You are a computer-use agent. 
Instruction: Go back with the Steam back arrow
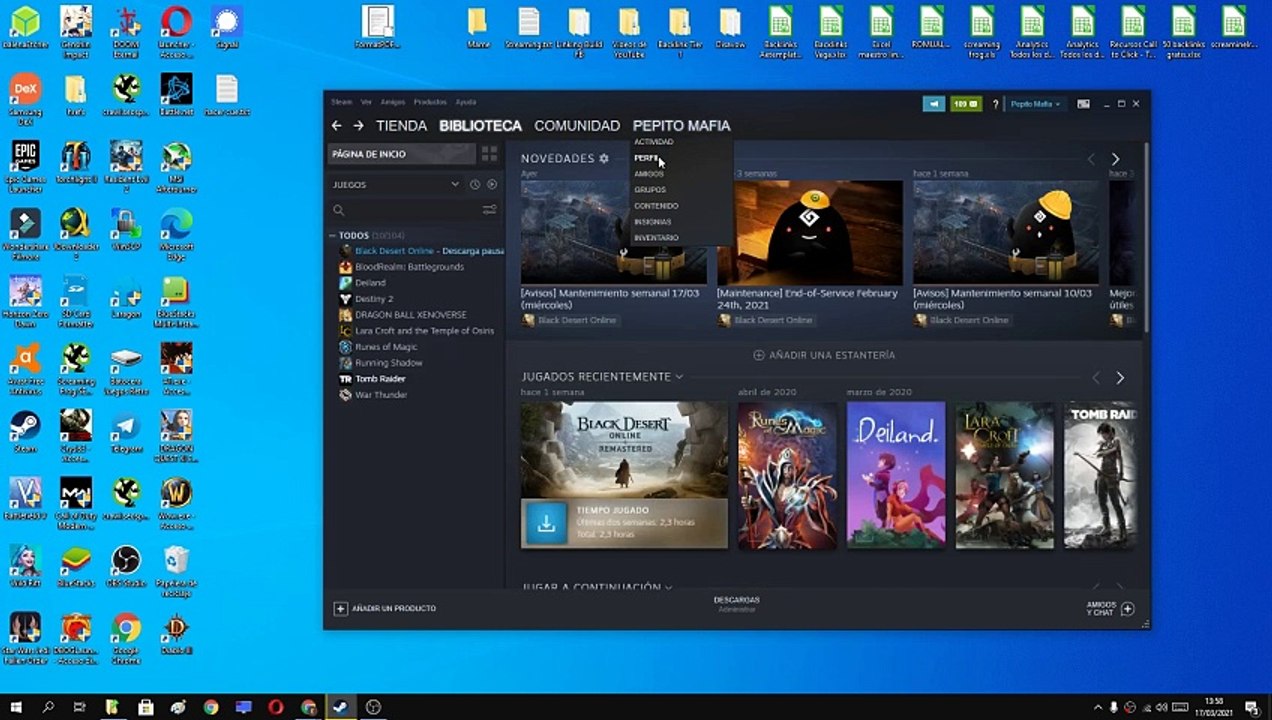pos(337,126)
